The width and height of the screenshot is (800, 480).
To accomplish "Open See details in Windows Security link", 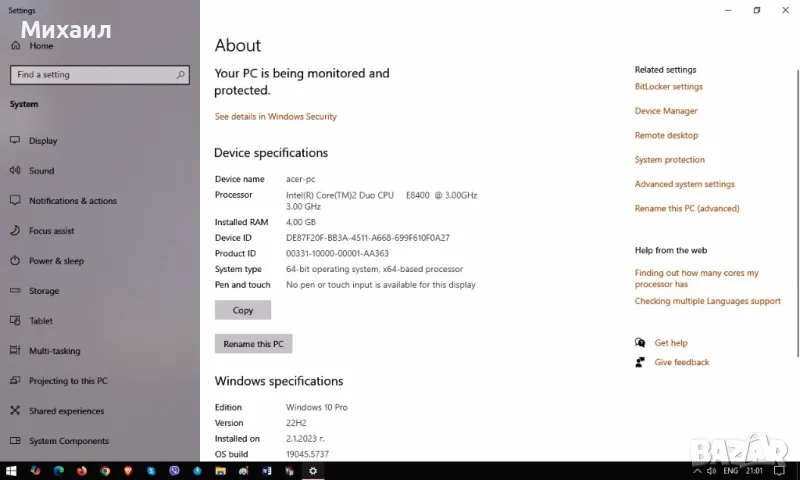I will pyautogui.click(x=275, y=116).
